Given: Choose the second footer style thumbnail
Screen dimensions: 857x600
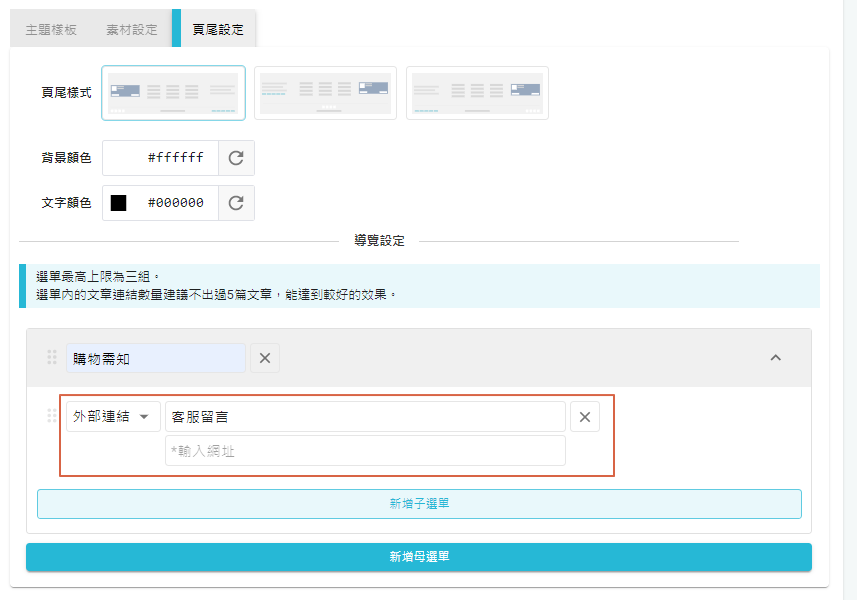Looking at the screenshot, I should tap(325, 93).
